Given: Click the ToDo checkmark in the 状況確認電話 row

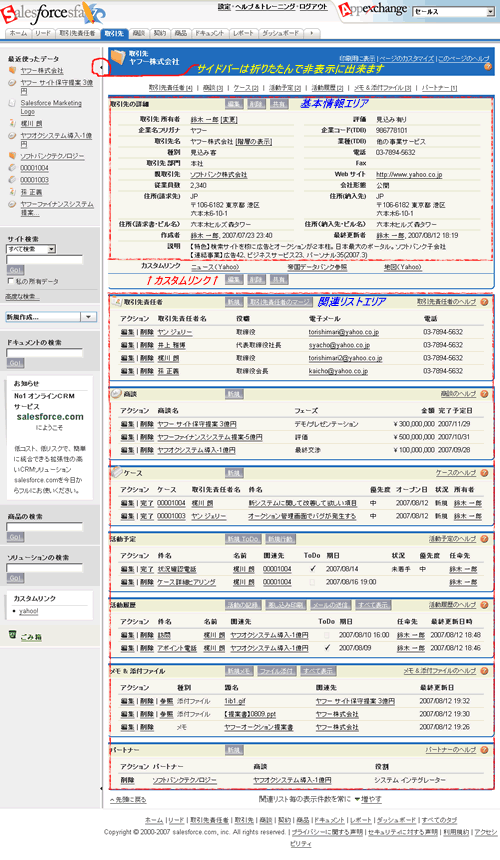Looking at the screenshot, I should click(312, 569).
